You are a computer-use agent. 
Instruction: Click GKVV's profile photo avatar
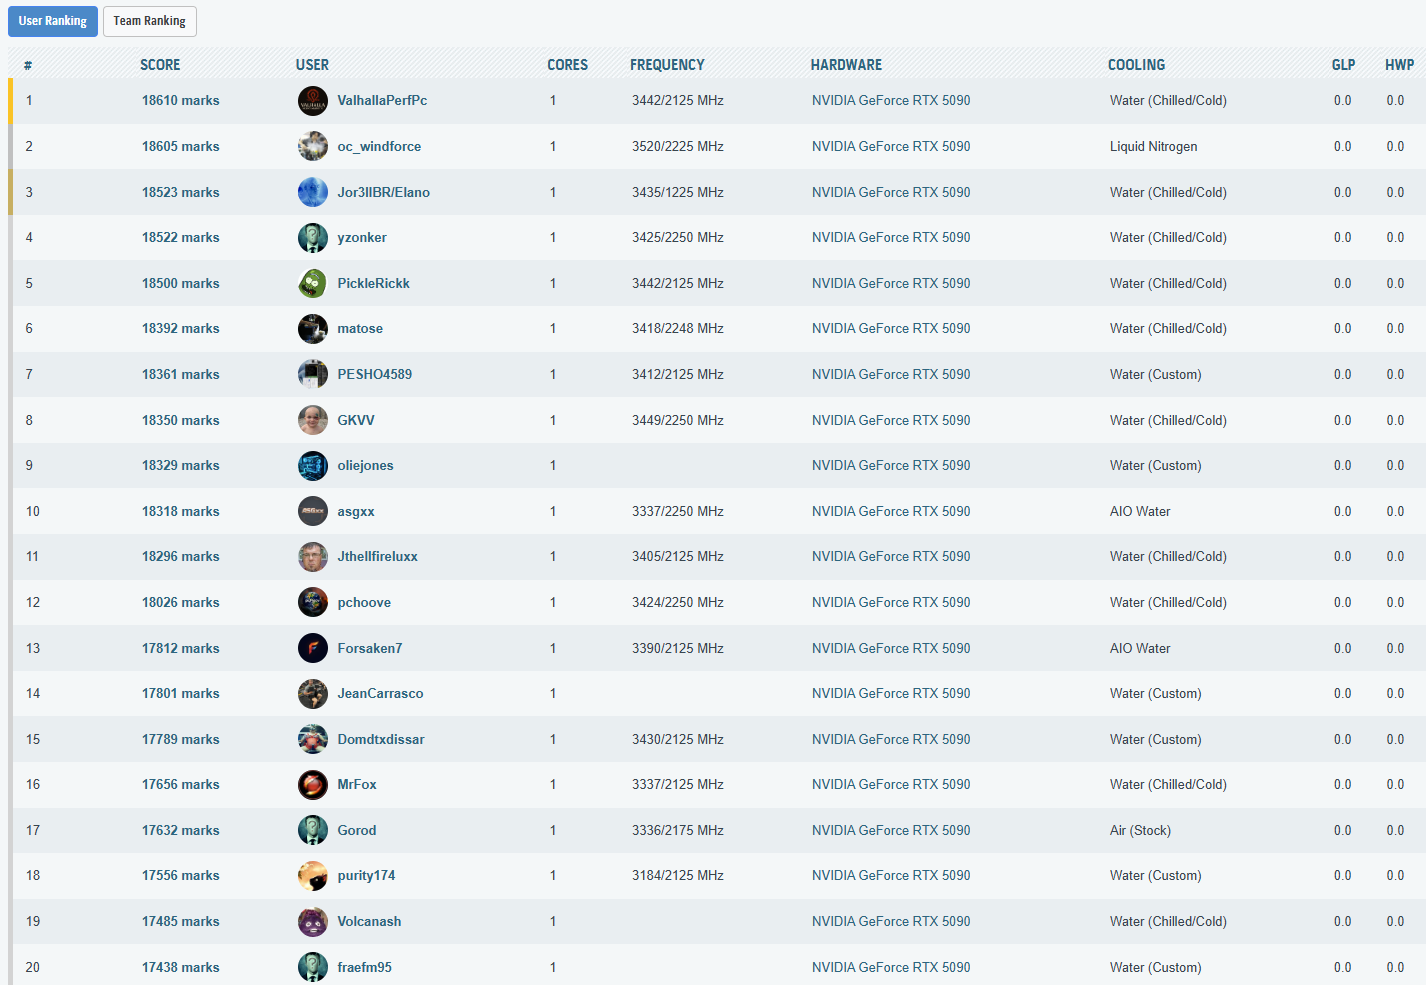click(x=312, y=420)
